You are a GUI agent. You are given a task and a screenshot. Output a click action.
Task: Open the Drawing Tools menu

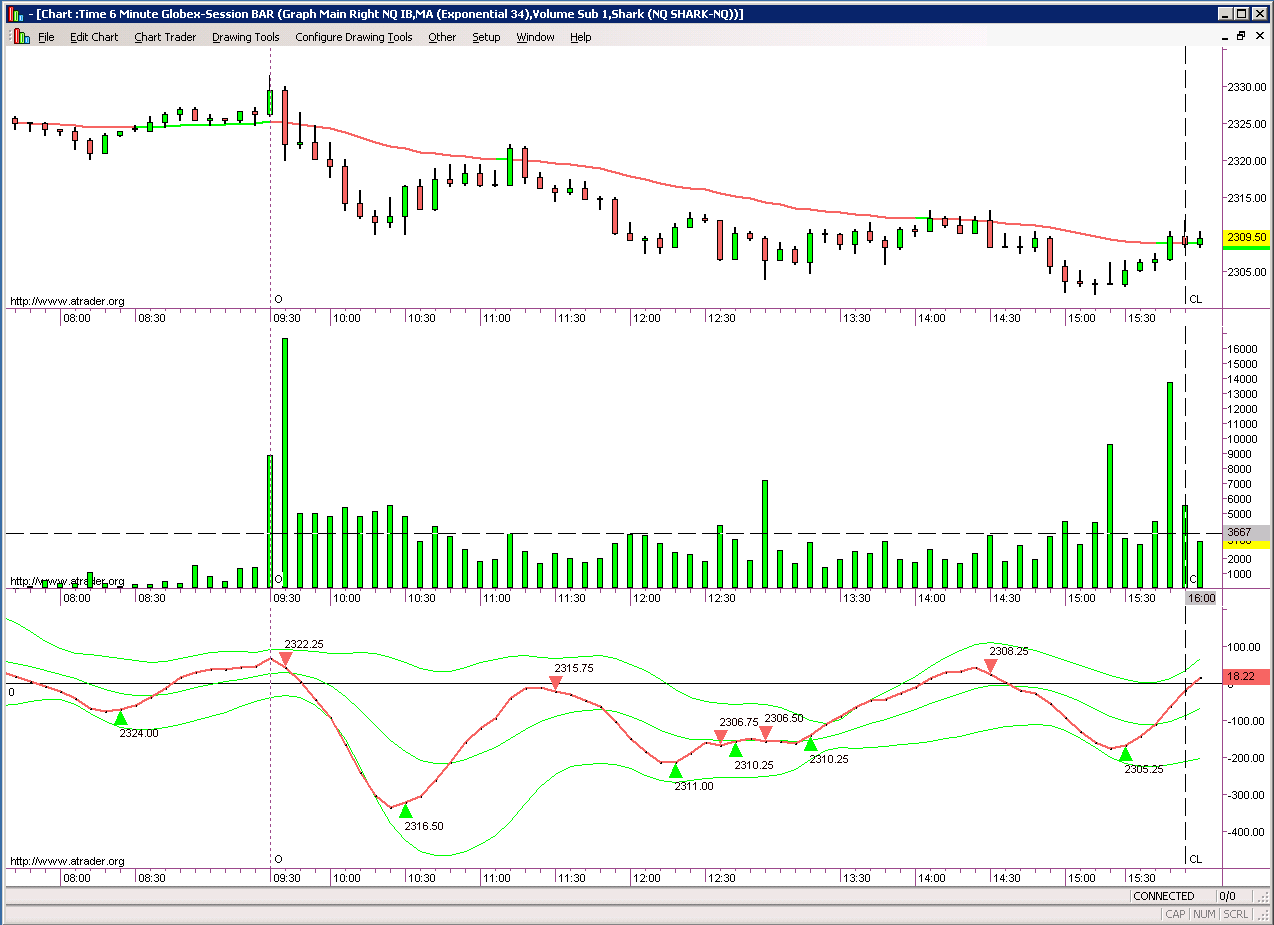[246, 37]
